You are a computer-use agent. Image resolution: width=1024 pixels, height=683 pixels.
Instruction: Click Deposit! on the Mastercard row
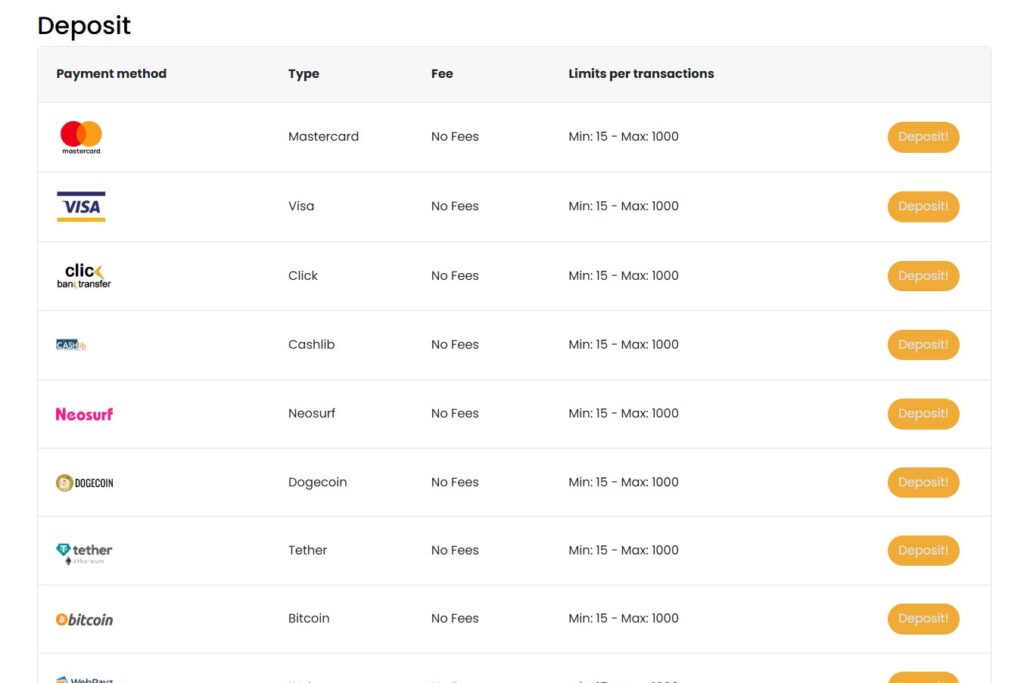click(923, 136)
